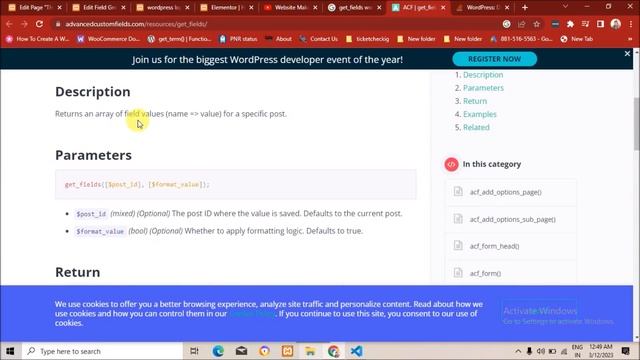Image resolution: width=640 pixels, height=360 pixels.
Task: Open a new browser tab
Action: [524, 7]
